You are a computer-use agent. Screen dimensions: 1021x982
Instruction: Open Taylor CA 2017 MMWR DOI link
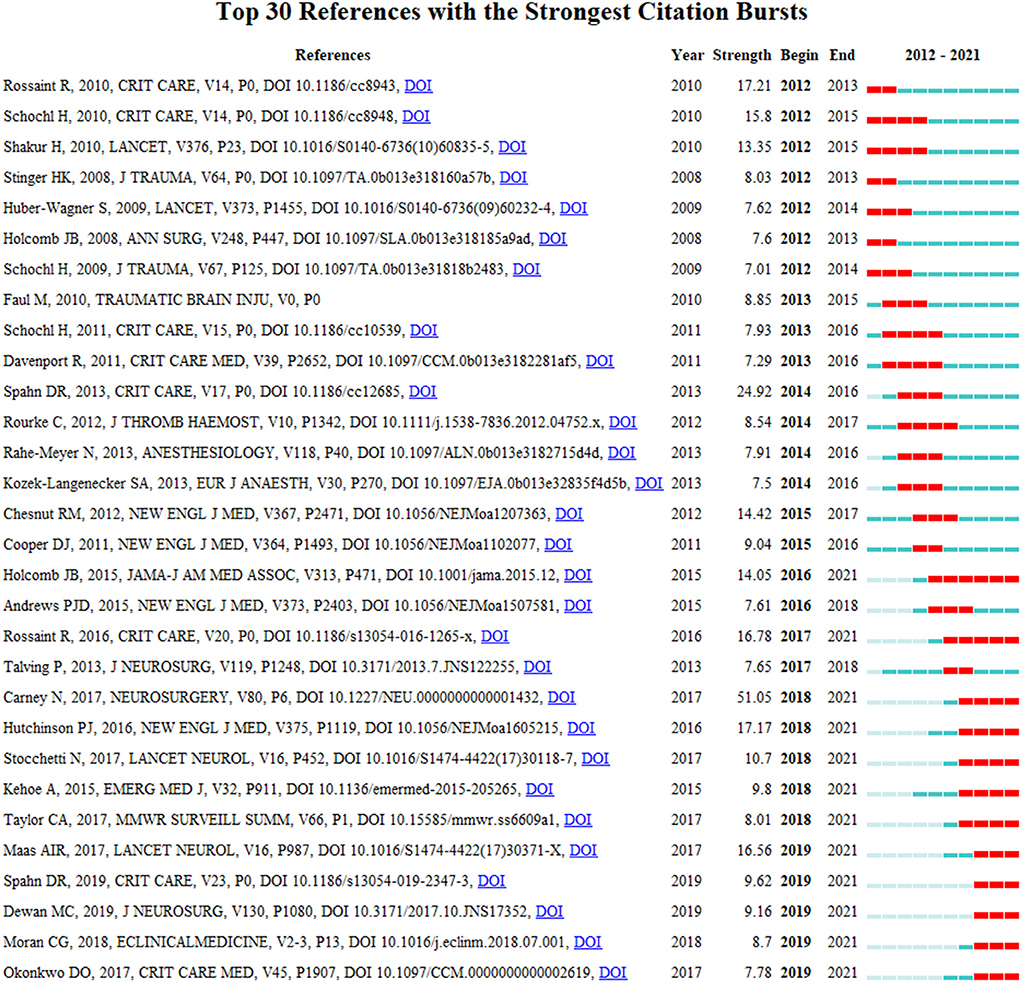point(578,821)
